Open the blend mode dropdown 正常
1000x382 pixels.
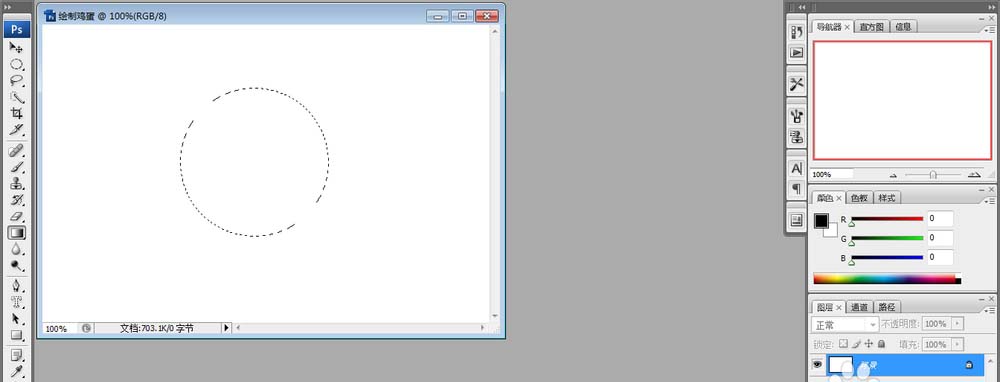click(845, 324)
